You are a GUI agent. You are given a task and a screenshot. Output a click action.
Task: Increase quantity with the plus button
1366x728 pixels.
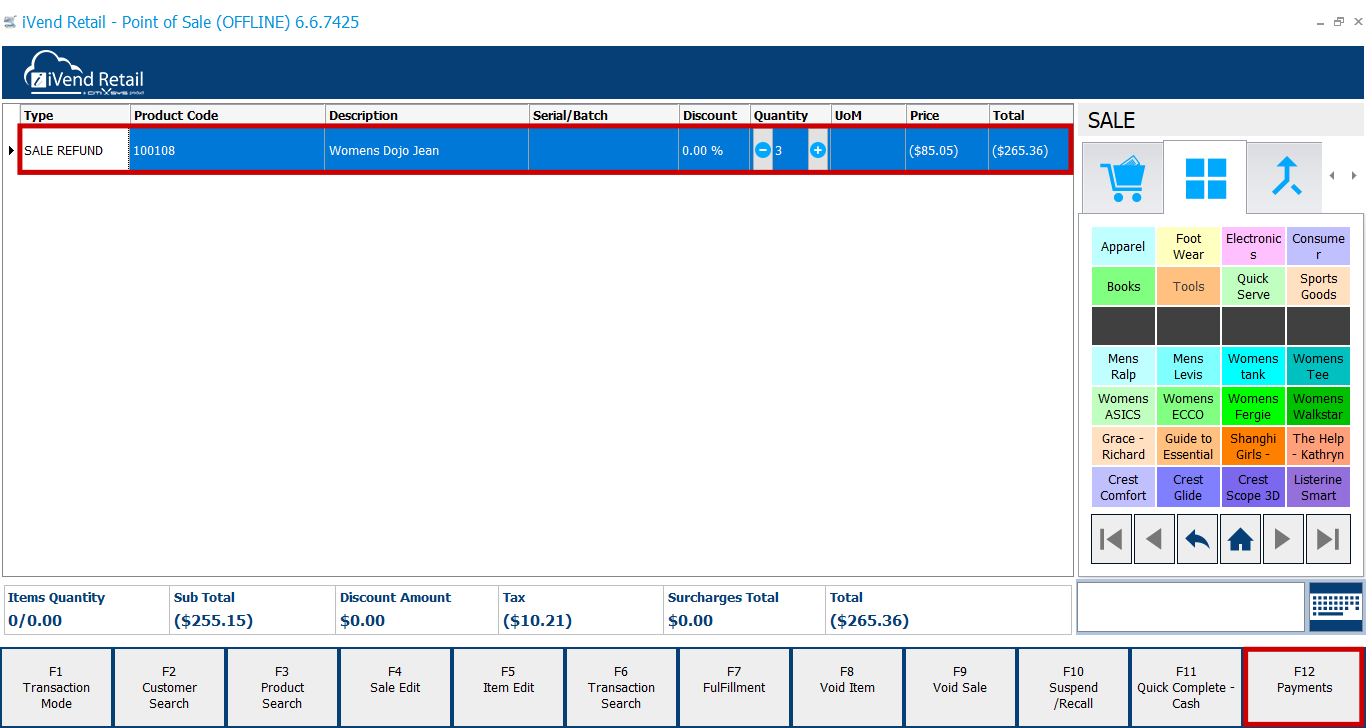coord(818,150)
